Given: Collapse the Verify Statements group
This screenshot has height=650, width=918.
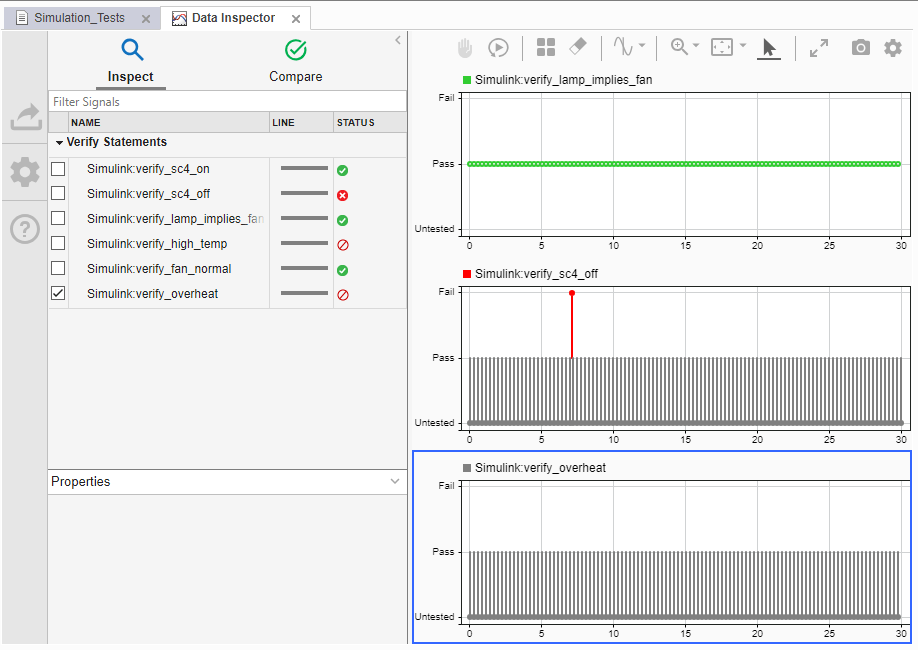Looking at the screenshot, I should coord(59,143).
